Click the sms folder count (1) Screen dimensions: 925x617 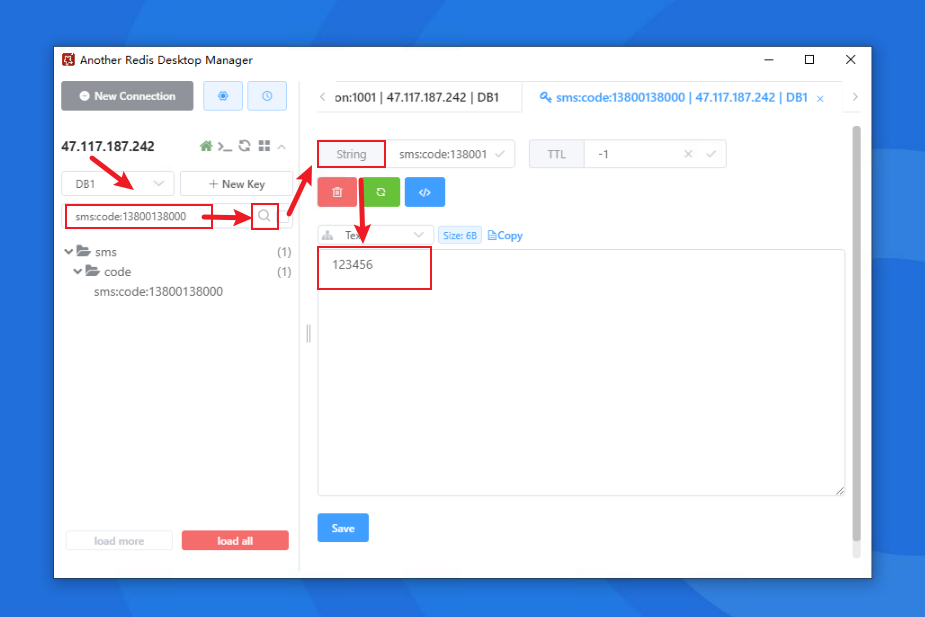[284, 252]
